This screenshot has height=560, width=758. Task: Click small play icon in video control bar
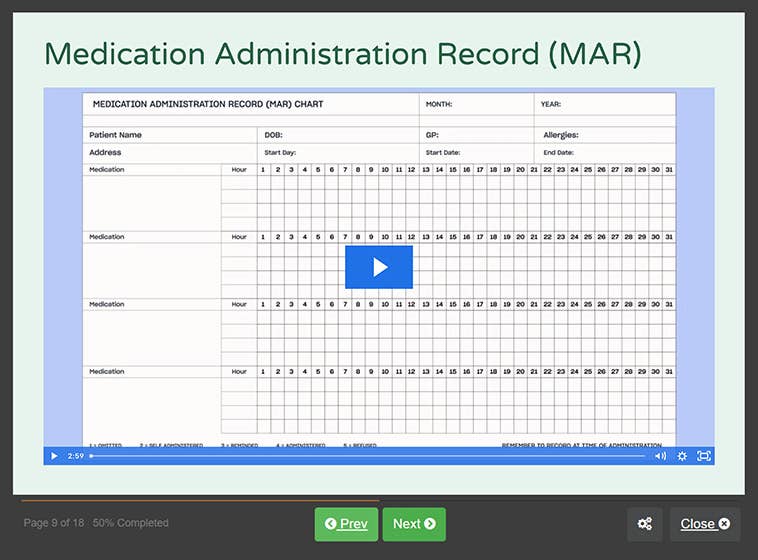[x=53, y=456]
